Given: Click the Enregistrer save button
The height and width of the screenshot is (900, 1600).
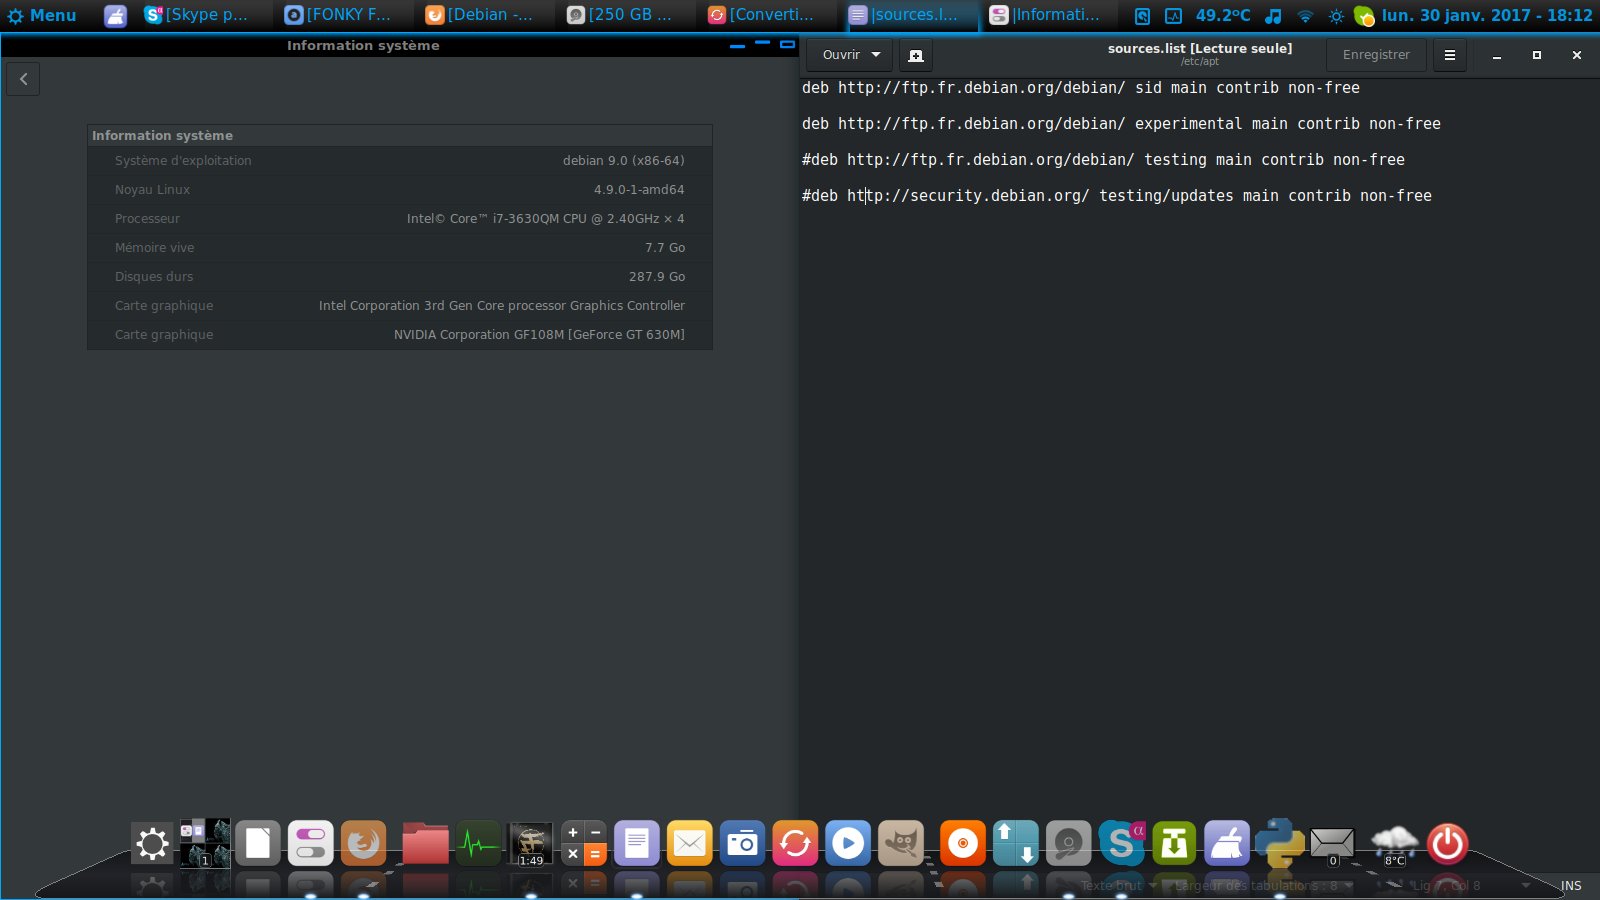Looking at the screenshot, I should click(x=1376, y=55).
